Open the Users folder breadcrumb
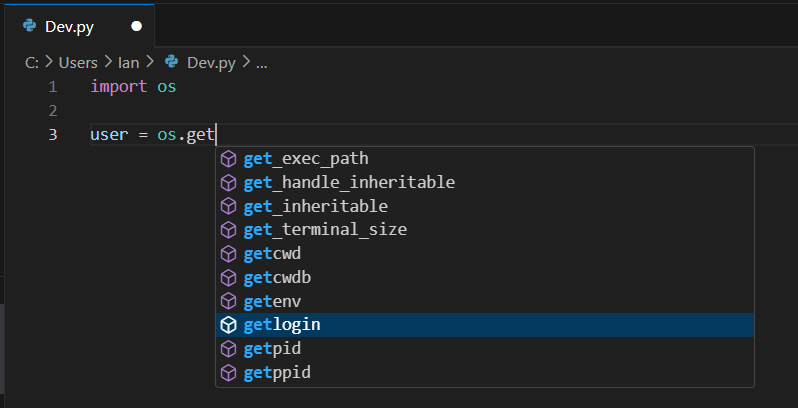798x408 pixels. click(x=77, y=62)
